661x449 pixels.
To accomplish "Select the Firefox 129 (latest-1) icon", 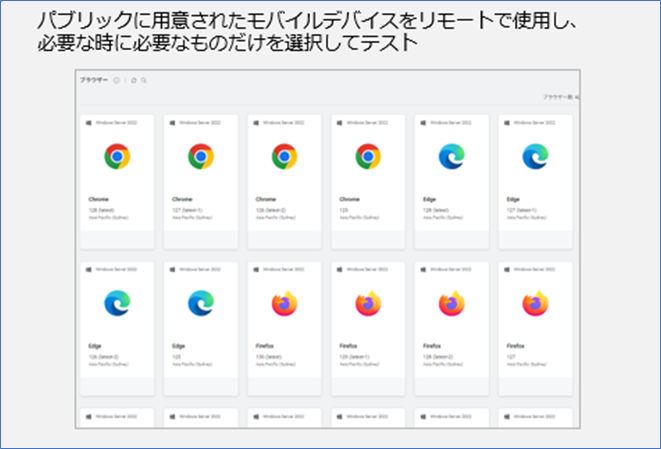I will (369, 303).
